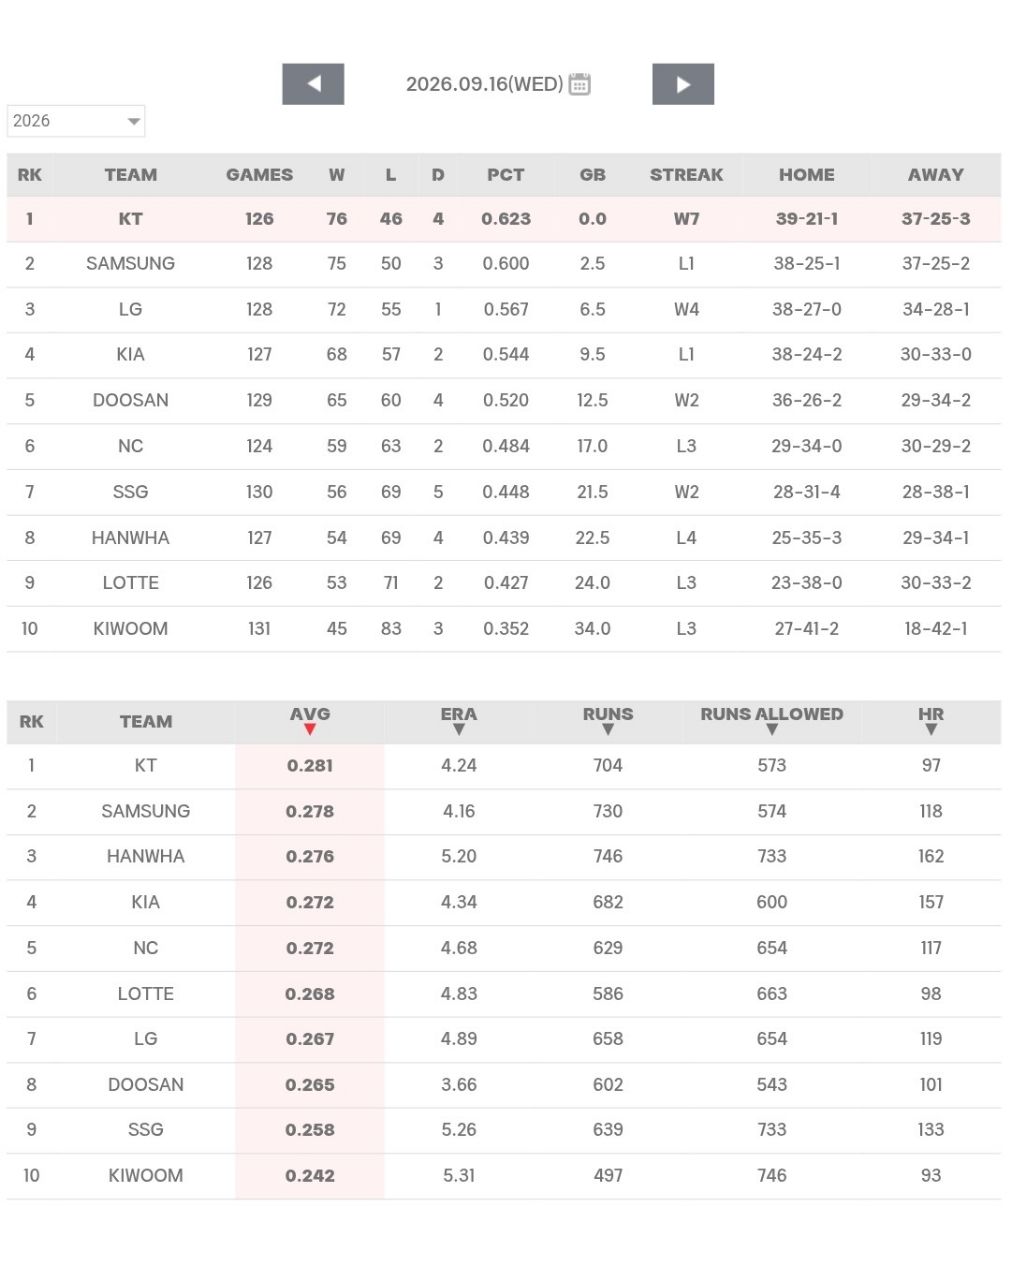Select KT in the standings table
The image size is (1011, 1280).
click(131, 219)
